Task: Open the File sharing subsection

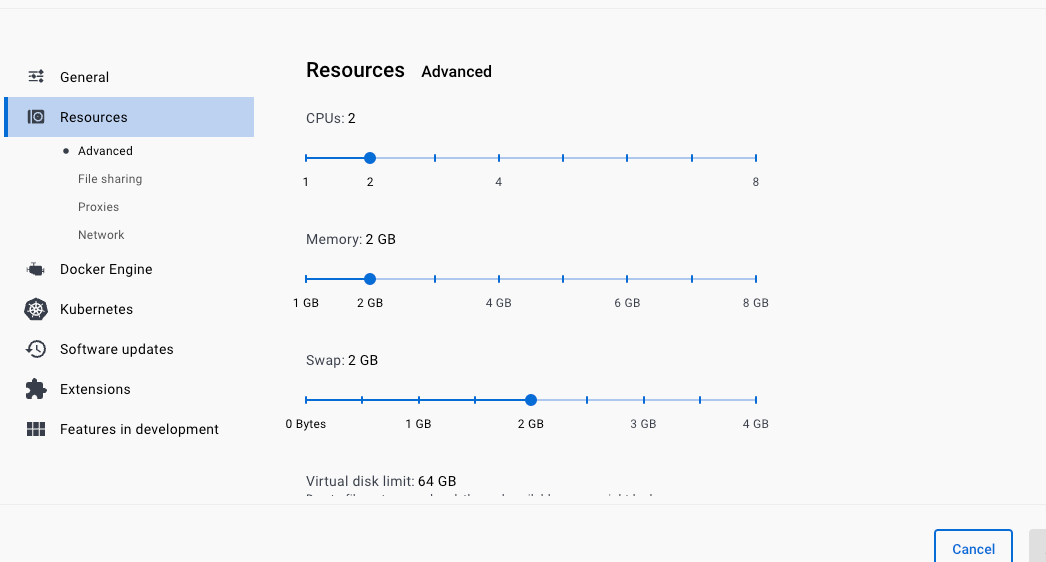Action: click(110, 179)
